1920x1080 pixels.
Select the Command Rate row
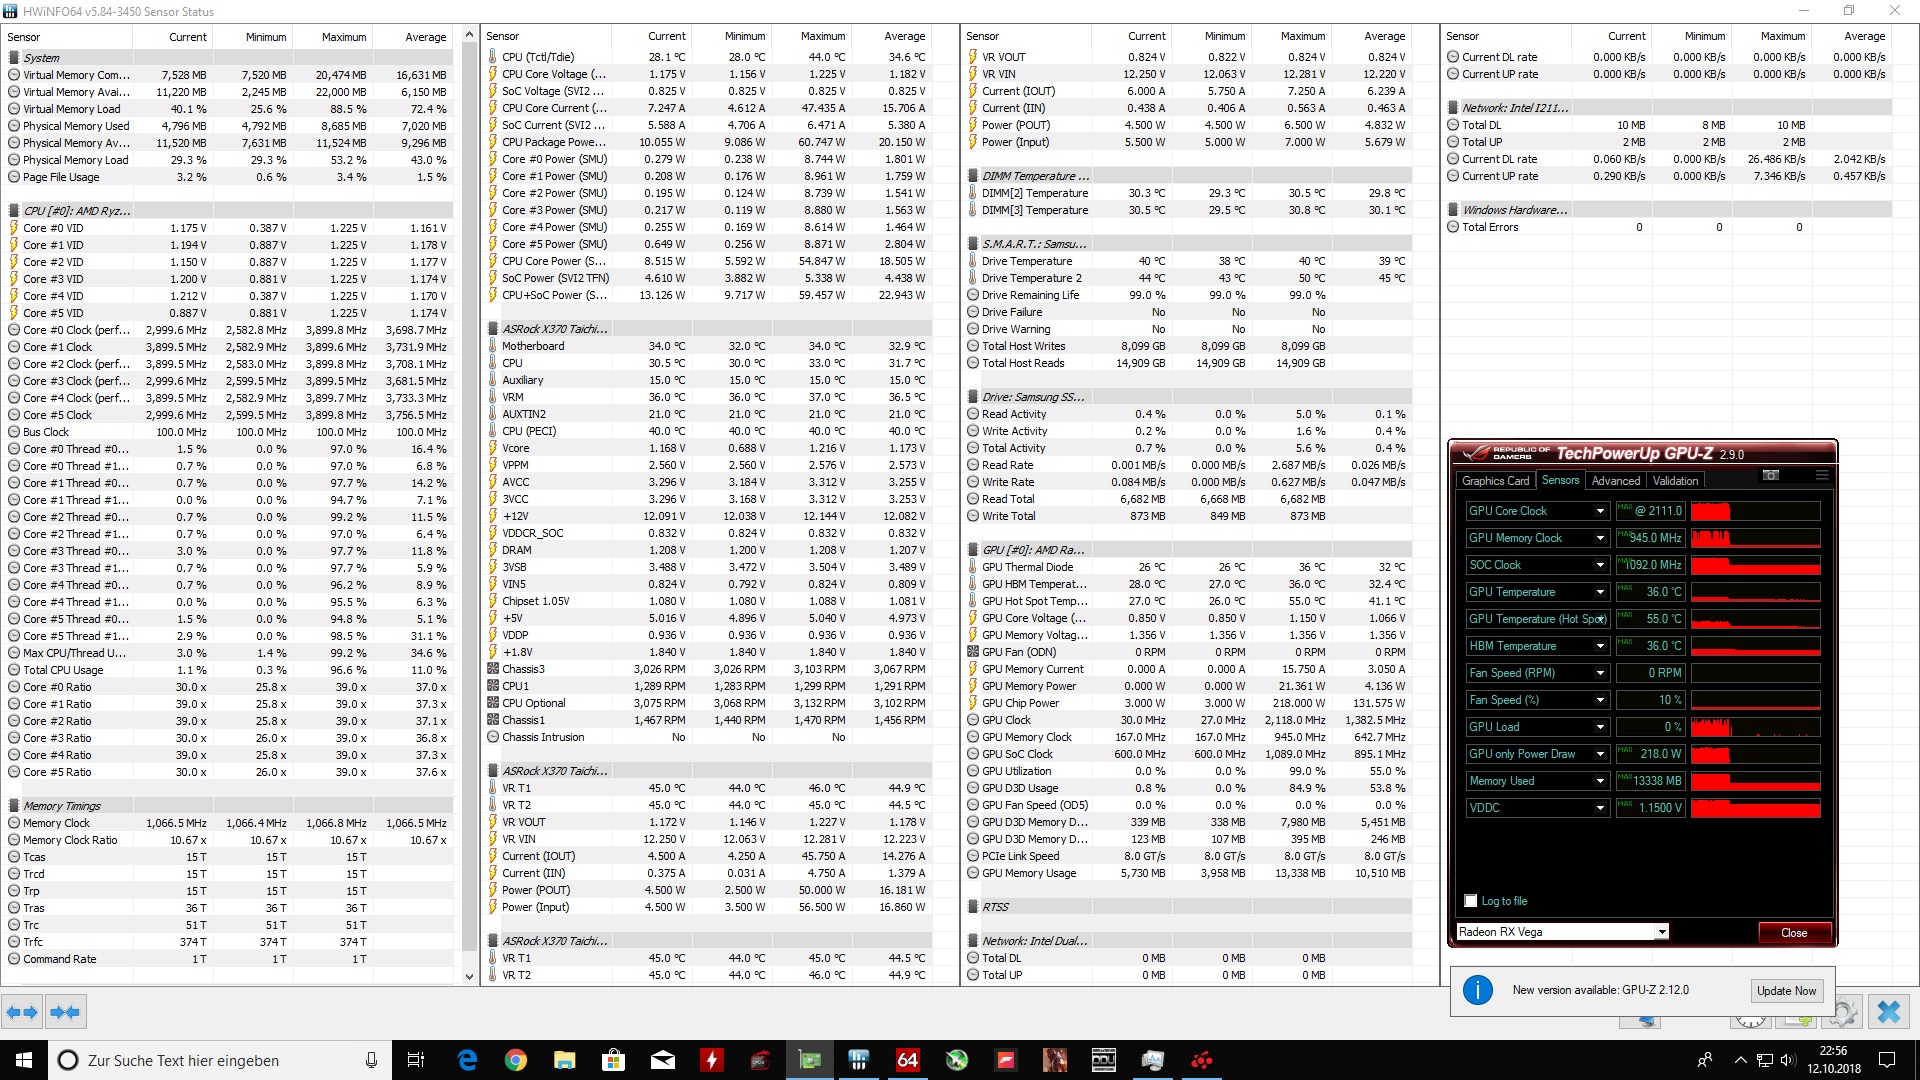(230, 959)
